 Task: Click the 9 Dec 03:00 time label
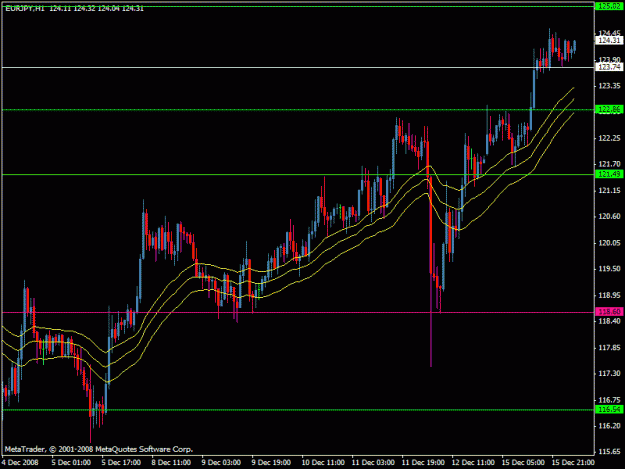click(221, 462)
